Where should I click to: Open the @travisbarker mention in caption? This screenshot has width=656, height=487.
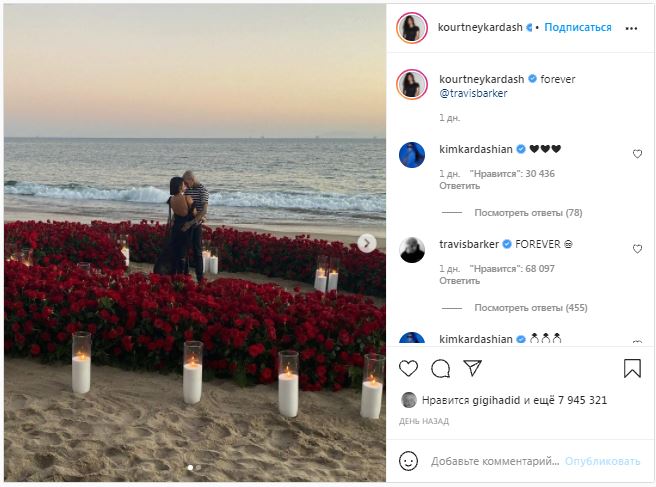click(x=473, y=93)
